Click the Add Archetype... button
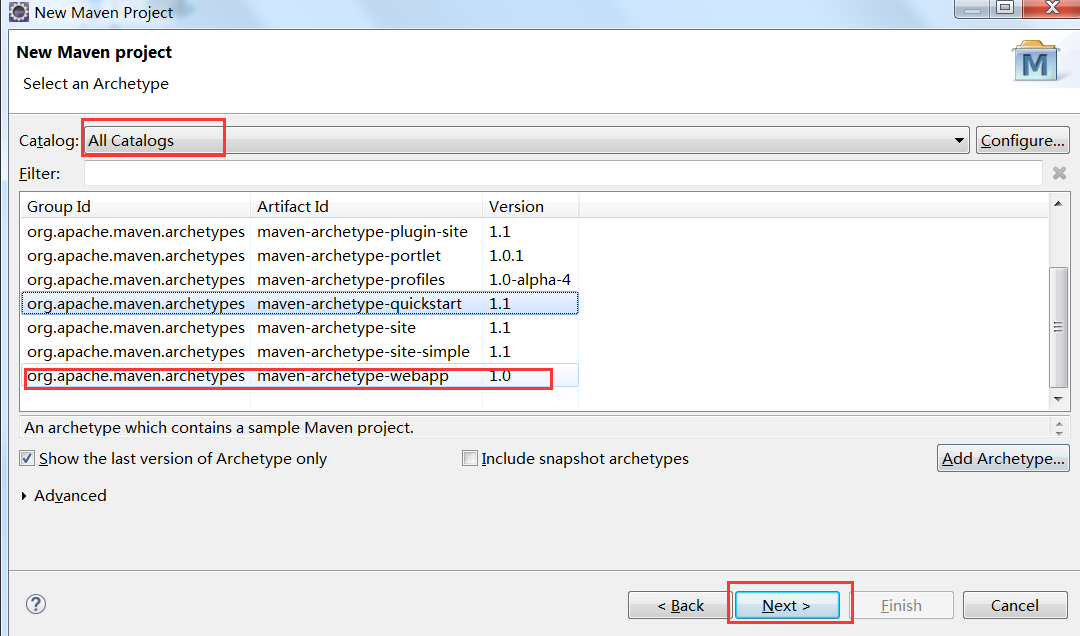 pyautogui.click(x=1003, y=458)
